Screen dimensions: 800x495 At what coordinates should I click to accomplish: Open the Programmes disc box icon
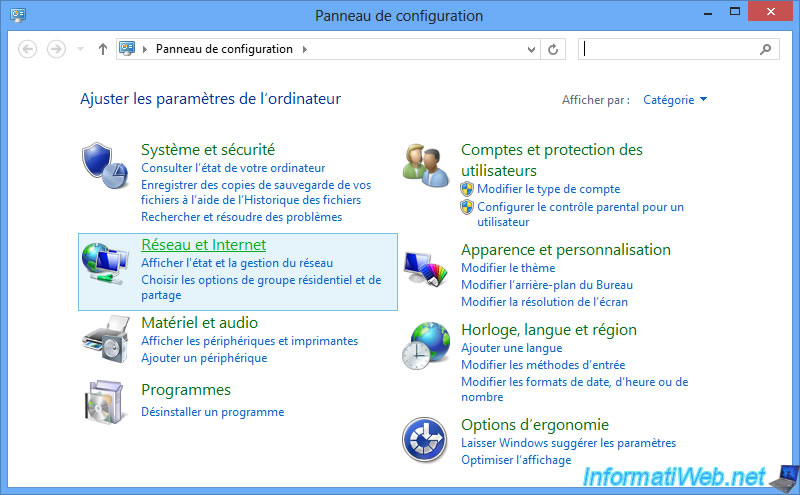[105, 402]
